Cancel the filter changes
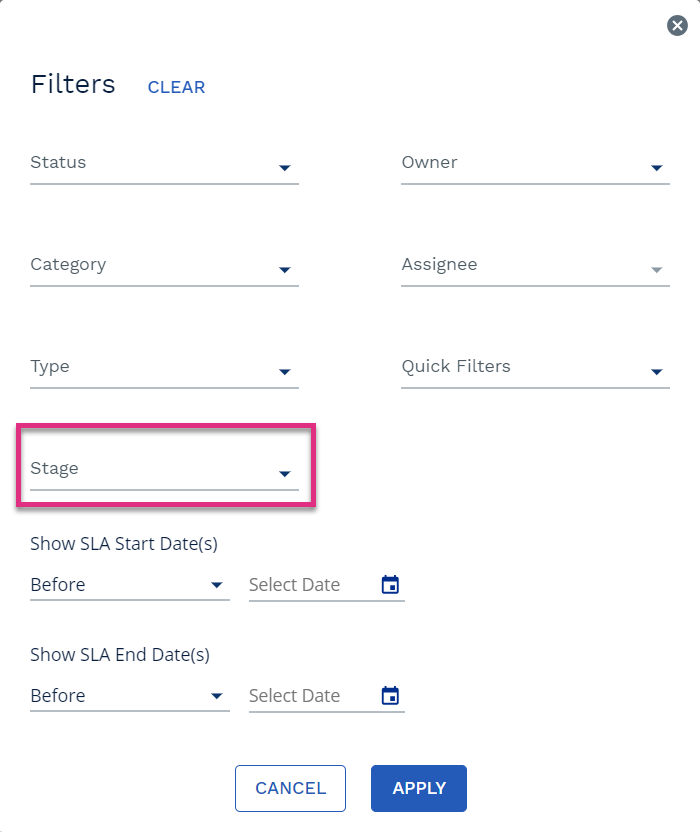Viewport: 700px width, 832px height. [290, 788]
